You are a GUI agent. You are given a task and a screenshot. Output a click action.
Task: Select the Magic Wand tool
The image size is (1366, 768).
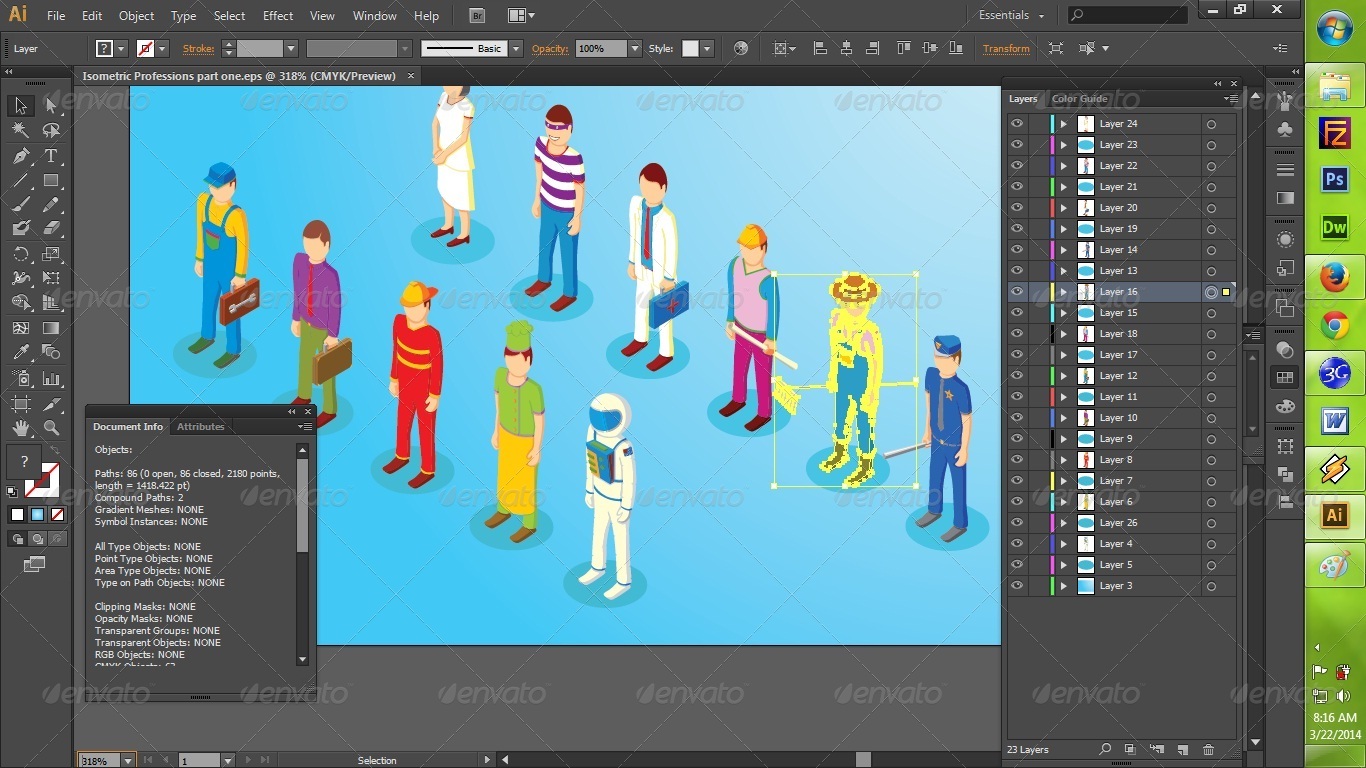(x=20, y=130)
